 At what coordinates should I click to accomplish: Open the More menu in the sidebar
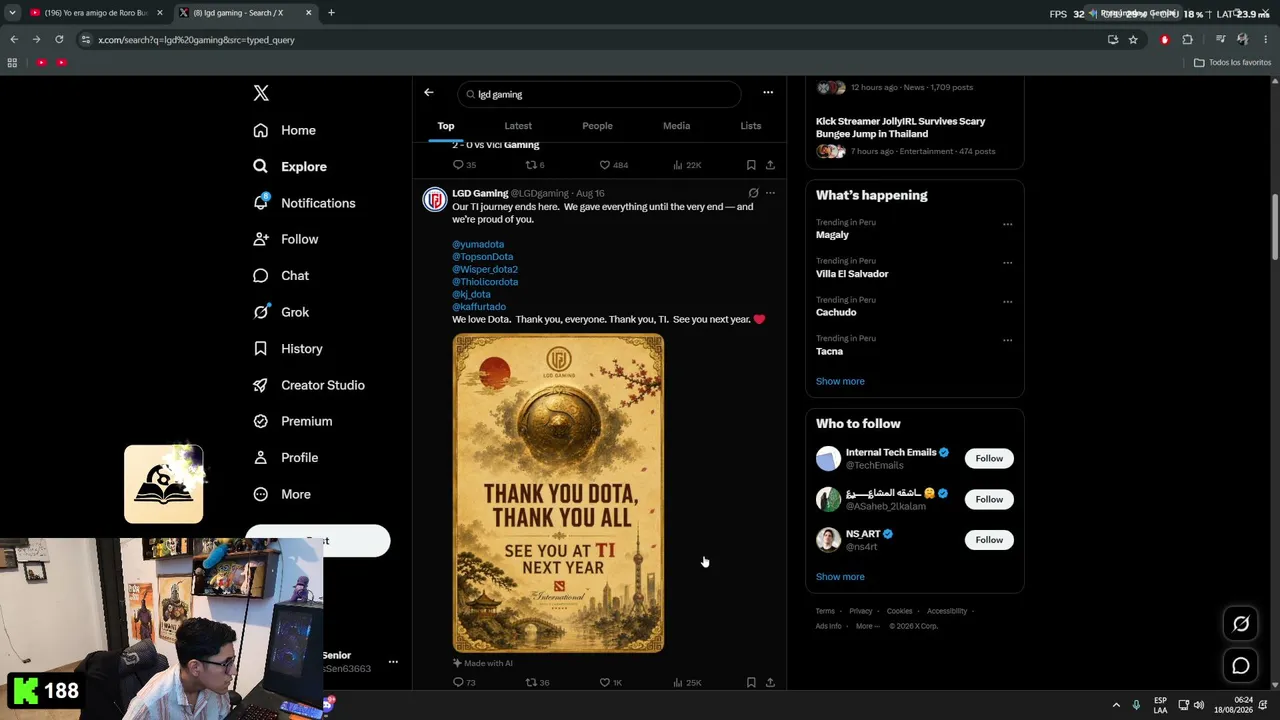coord(282,494)
